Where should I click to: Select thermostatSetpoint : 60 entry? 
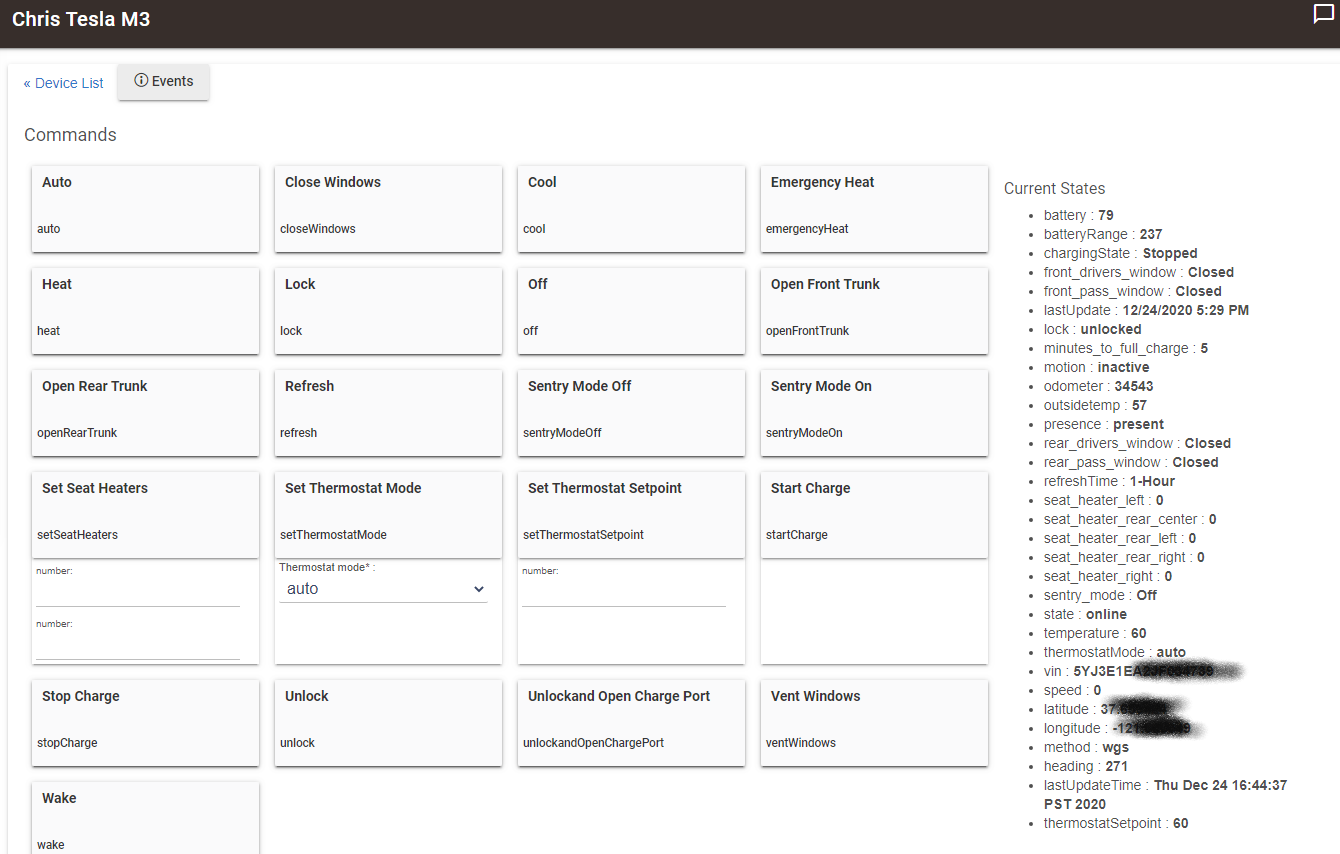[1116, 823]
